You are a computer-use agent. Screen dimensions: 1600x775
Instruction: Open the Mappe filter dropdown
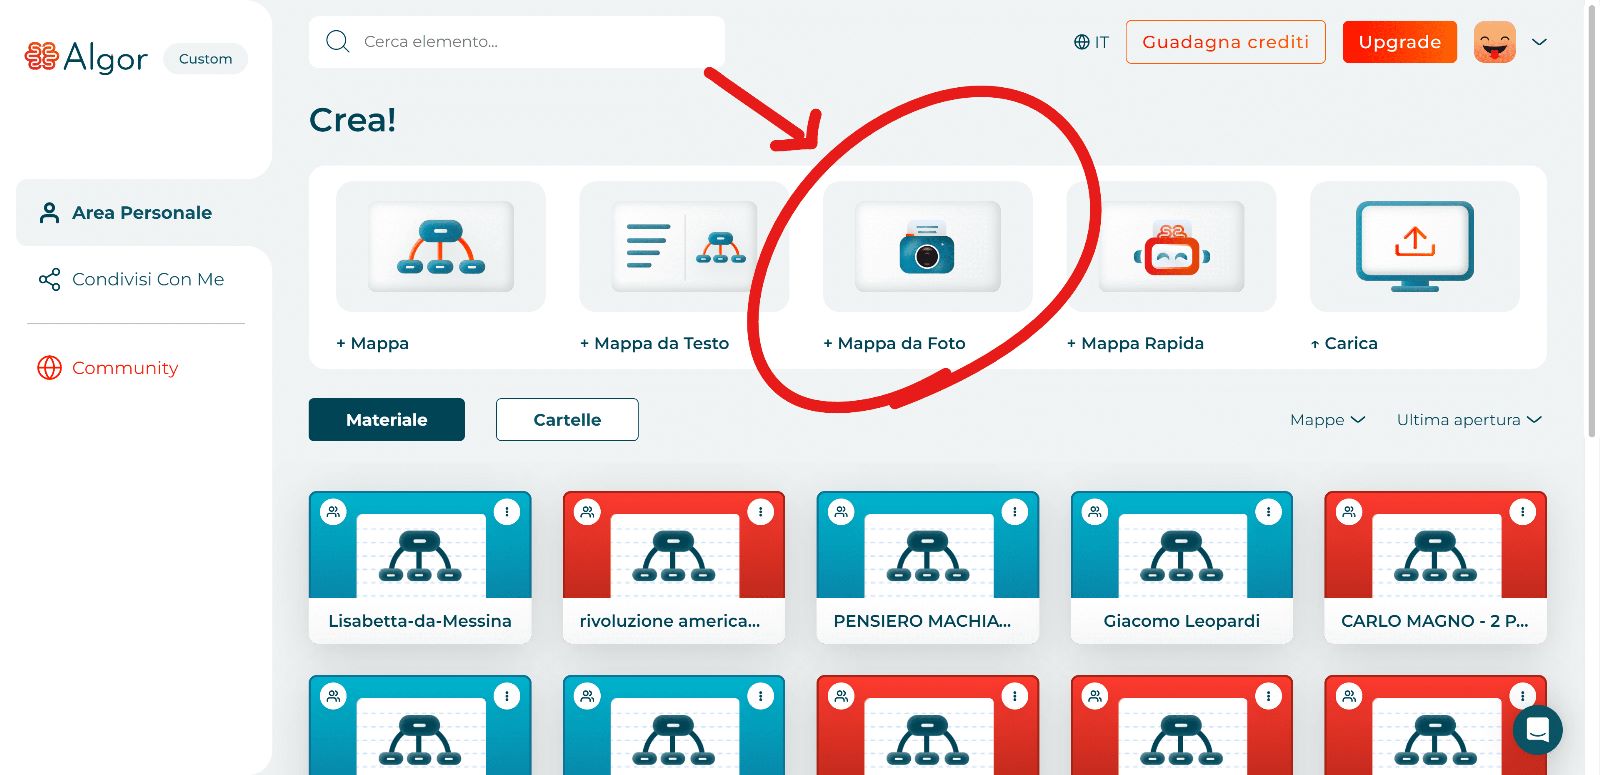[x=1327, y=420]
